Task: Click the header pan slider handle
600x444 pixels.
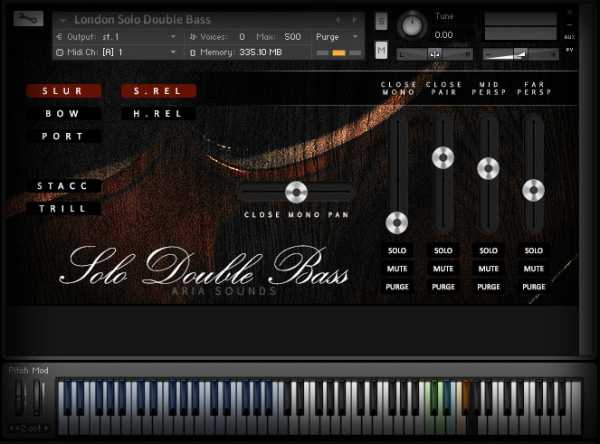Action: click(435, 54)
